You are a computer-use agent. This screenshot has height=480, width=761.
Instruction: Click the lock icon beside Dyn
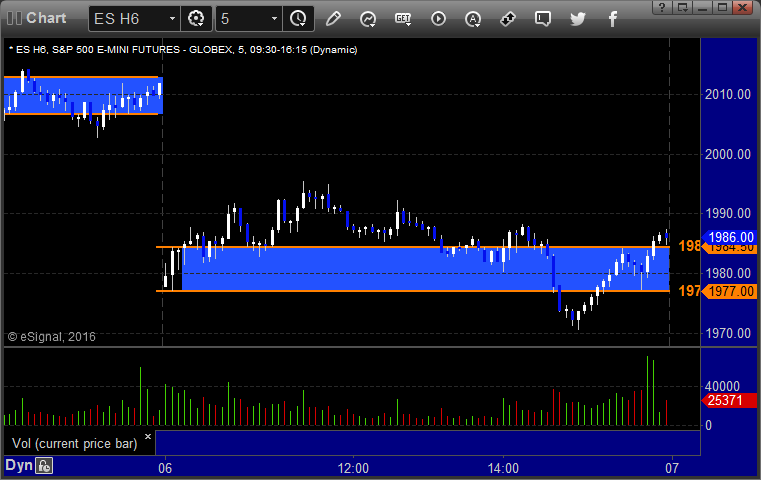click(x=44, y=466)
